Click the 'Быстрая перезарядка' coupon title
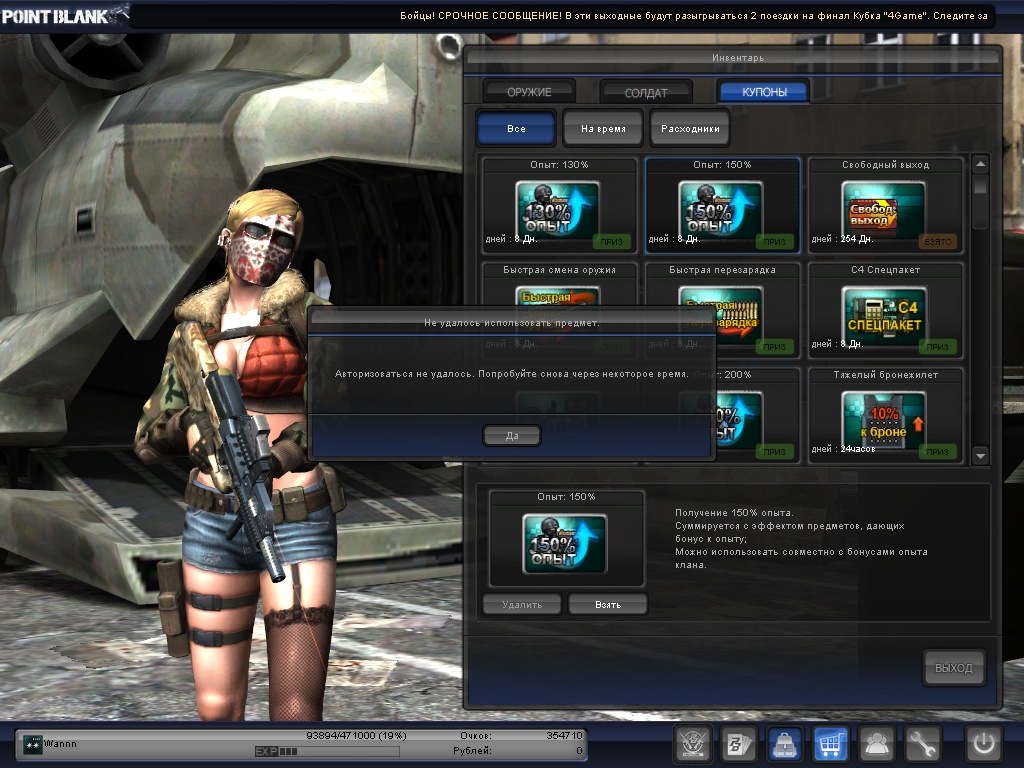Image resolution: width=1024 pixels, height=768 pixels. tap(722, 270)
